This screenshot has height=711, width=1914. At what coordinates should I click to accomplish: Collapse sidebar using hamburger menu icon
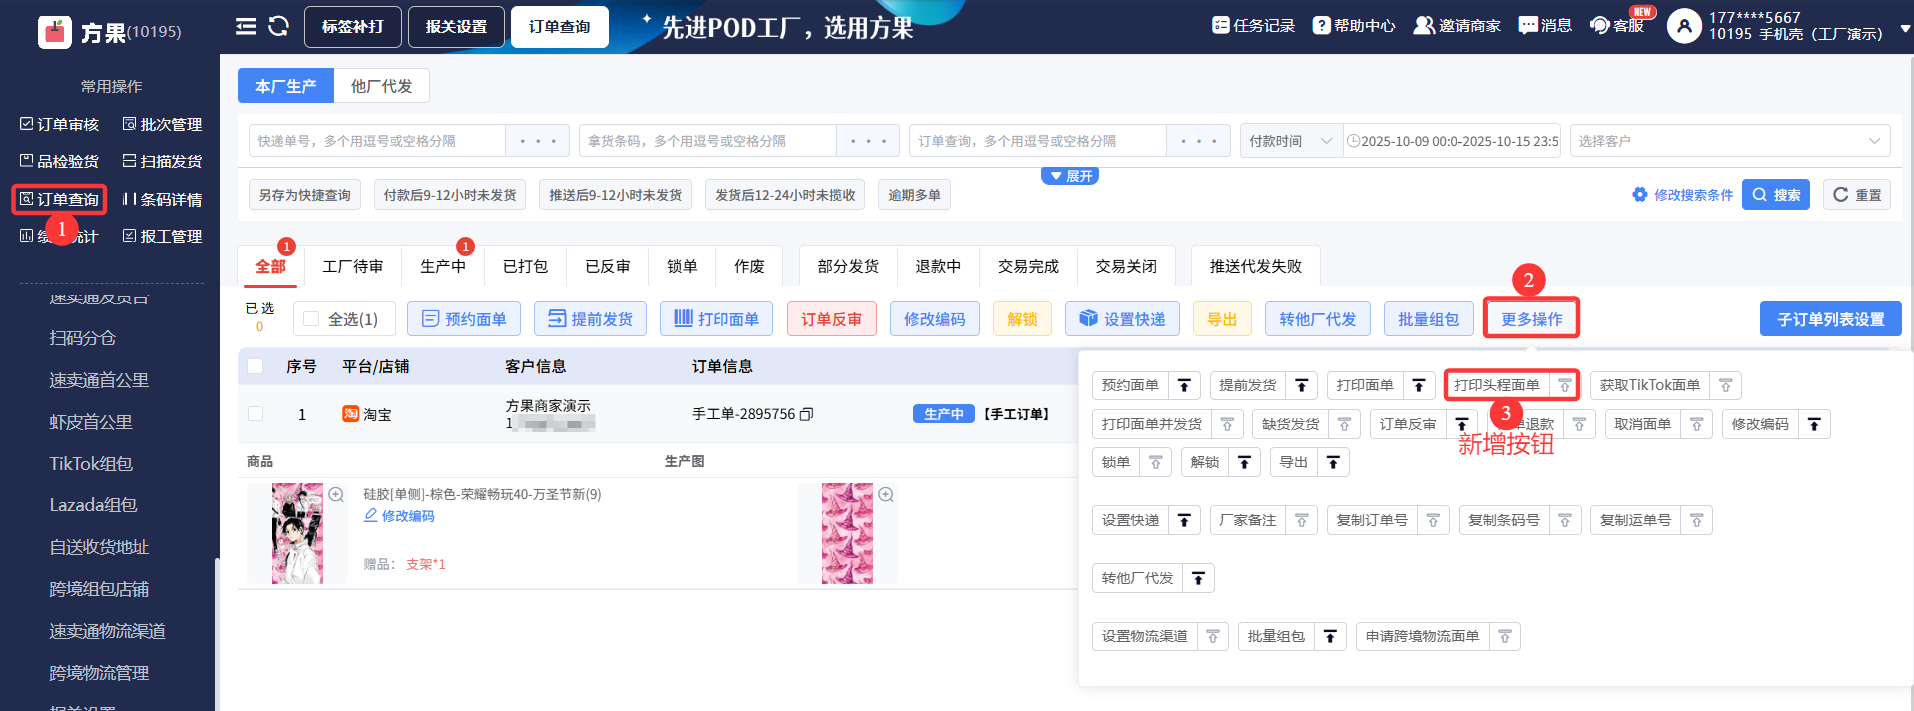point(246,26)
